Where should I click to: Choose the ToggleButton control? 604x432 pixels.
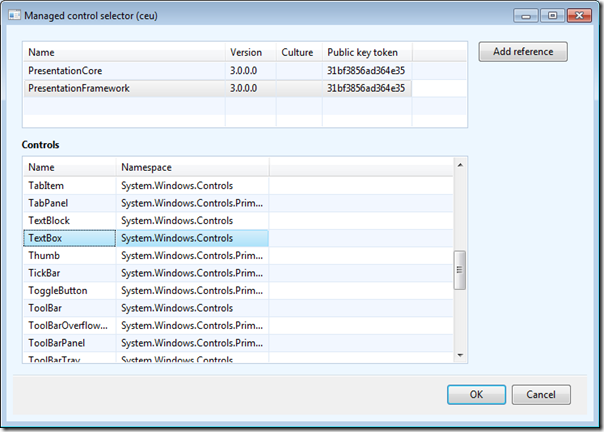[x=58, y=291]
